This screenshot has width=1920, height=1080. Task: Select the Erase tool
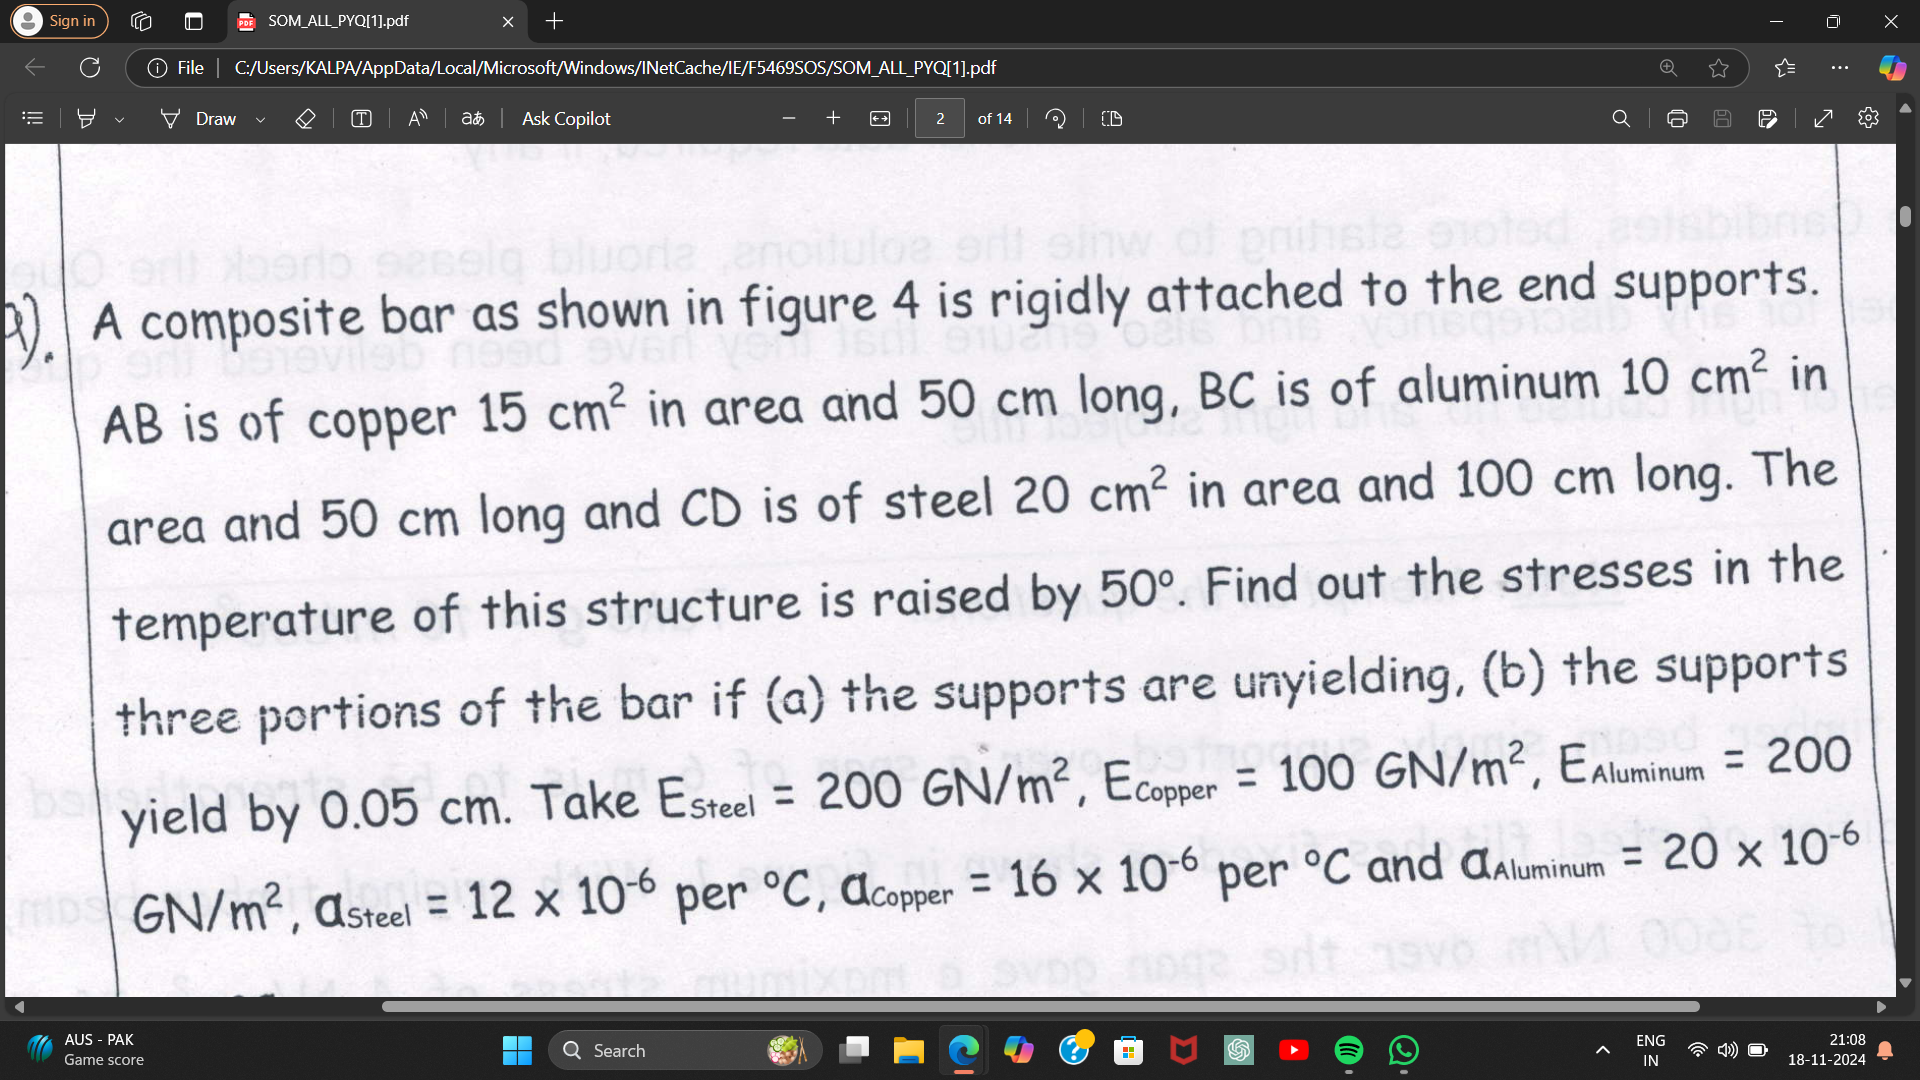click(305, 118)
